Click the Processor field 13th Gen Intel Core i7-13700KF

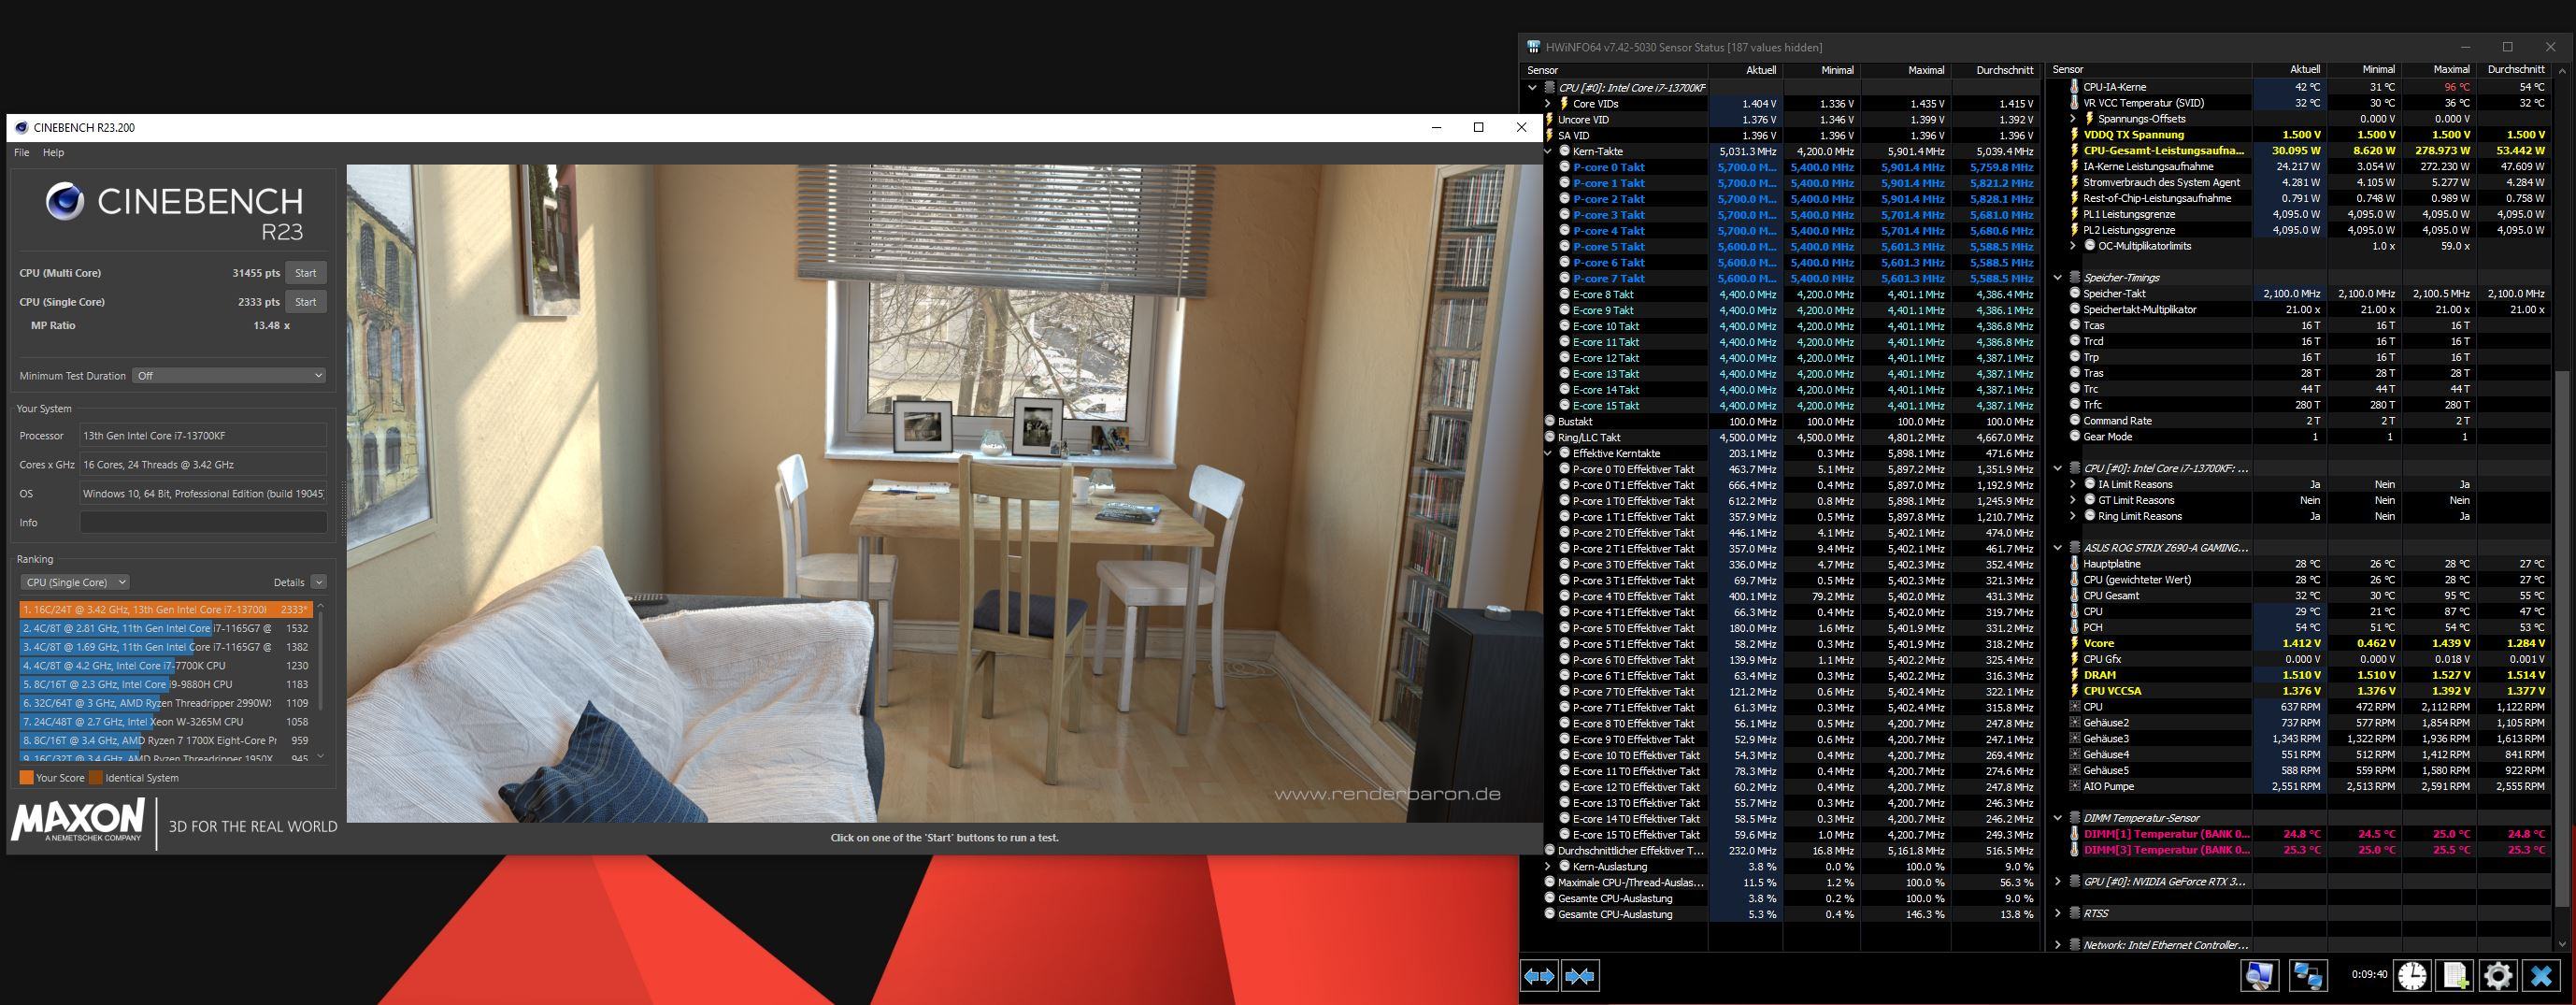coord(203,436)
